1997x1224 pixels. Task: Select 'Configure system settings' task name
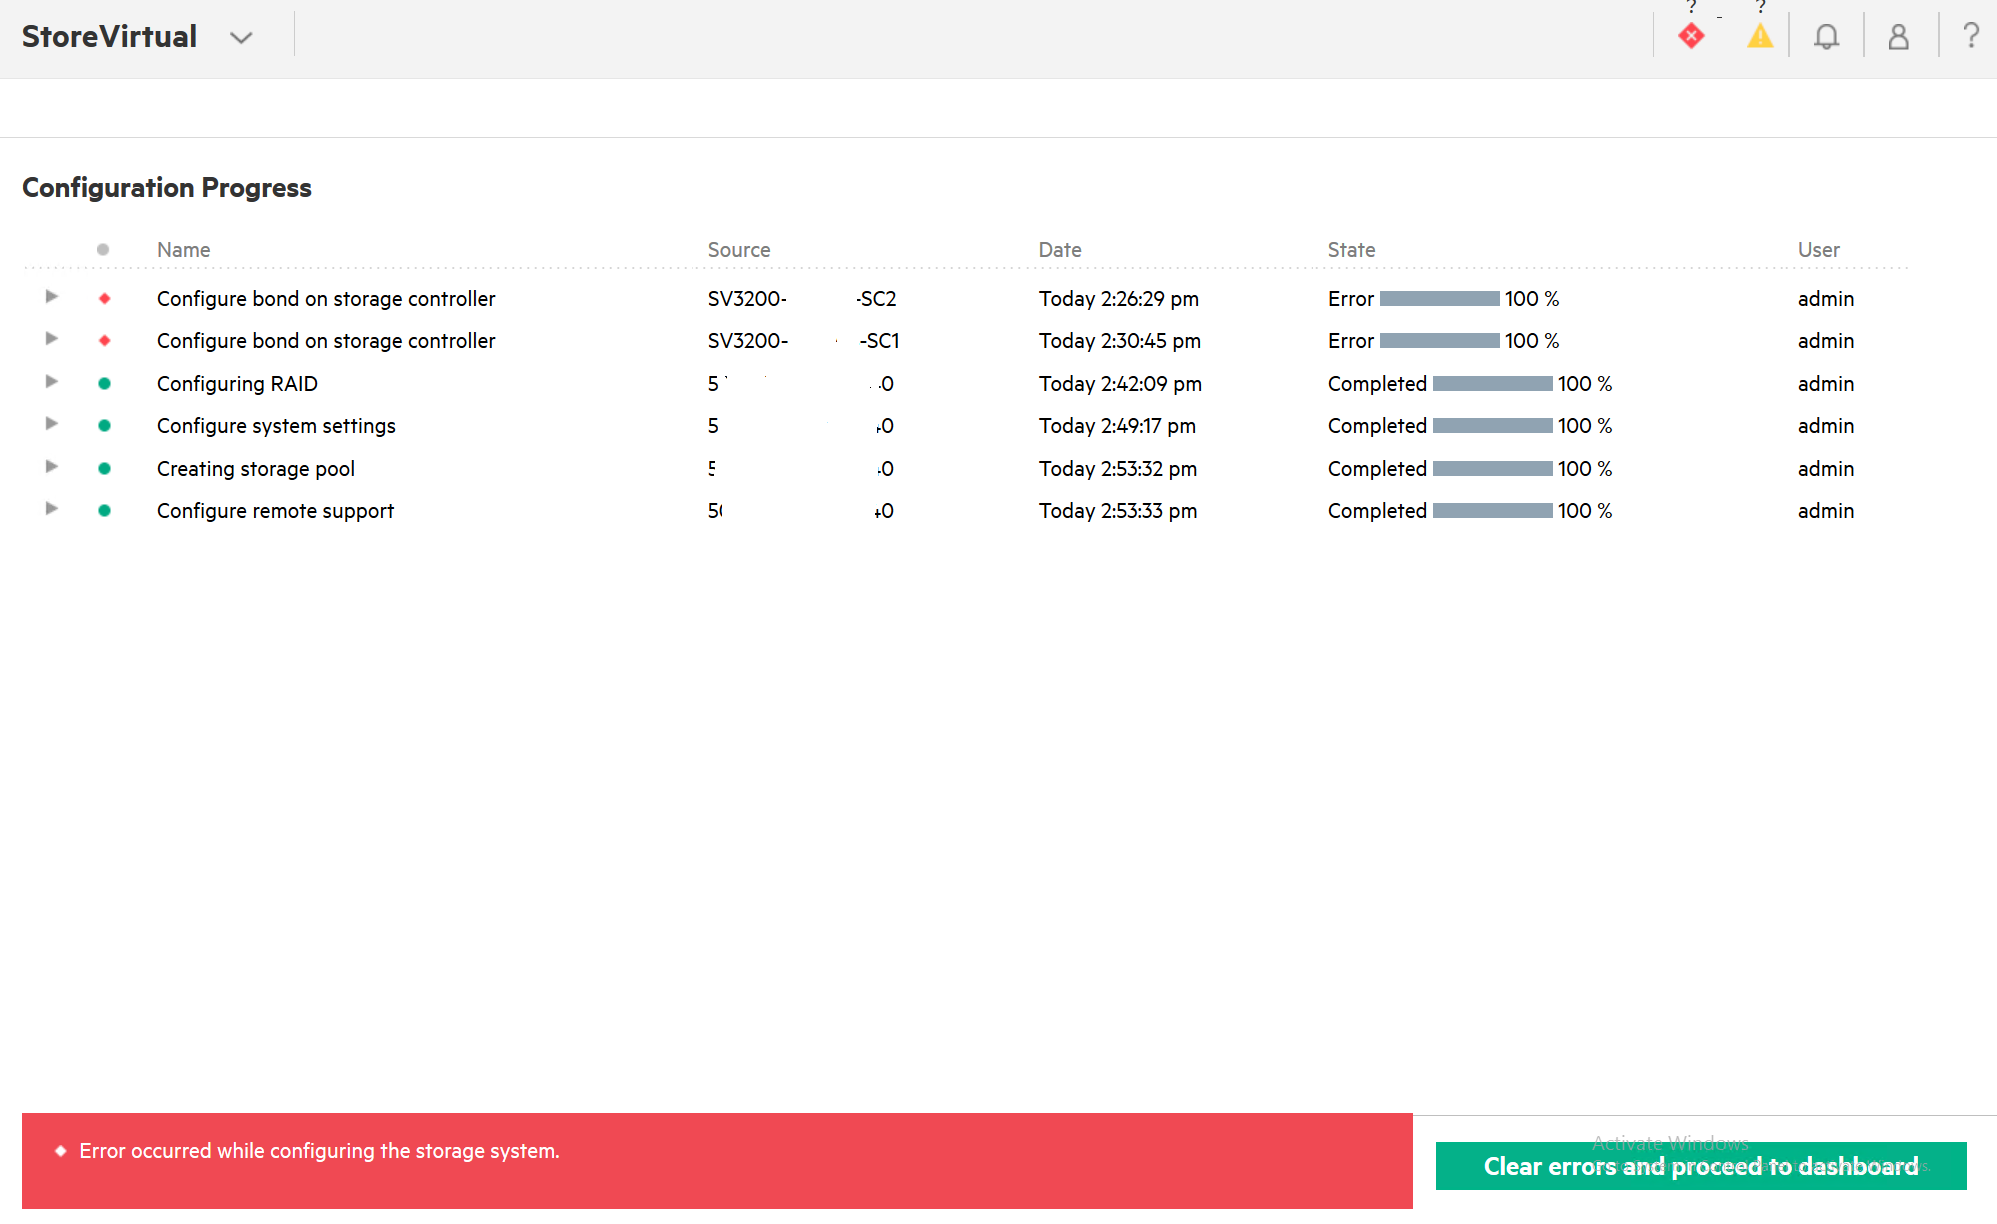(x=276, y=426)
